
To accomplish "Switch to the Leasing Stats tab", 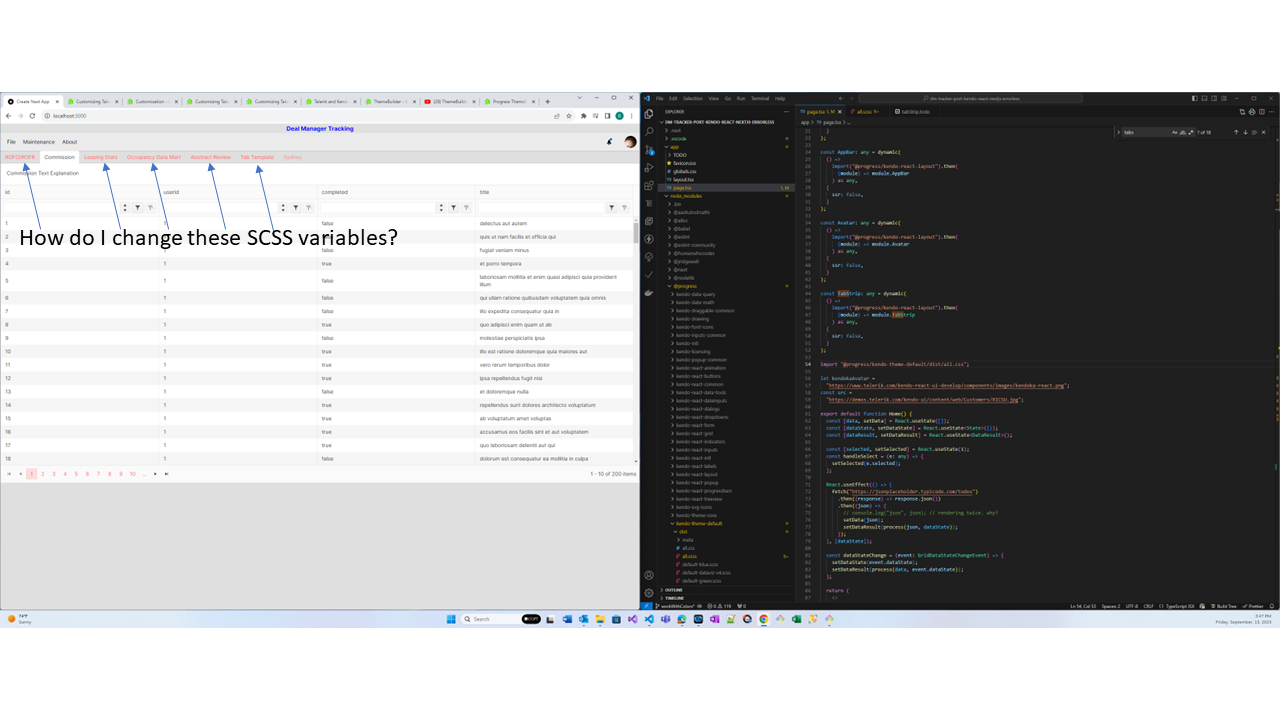I will click(x=100, y=157).
